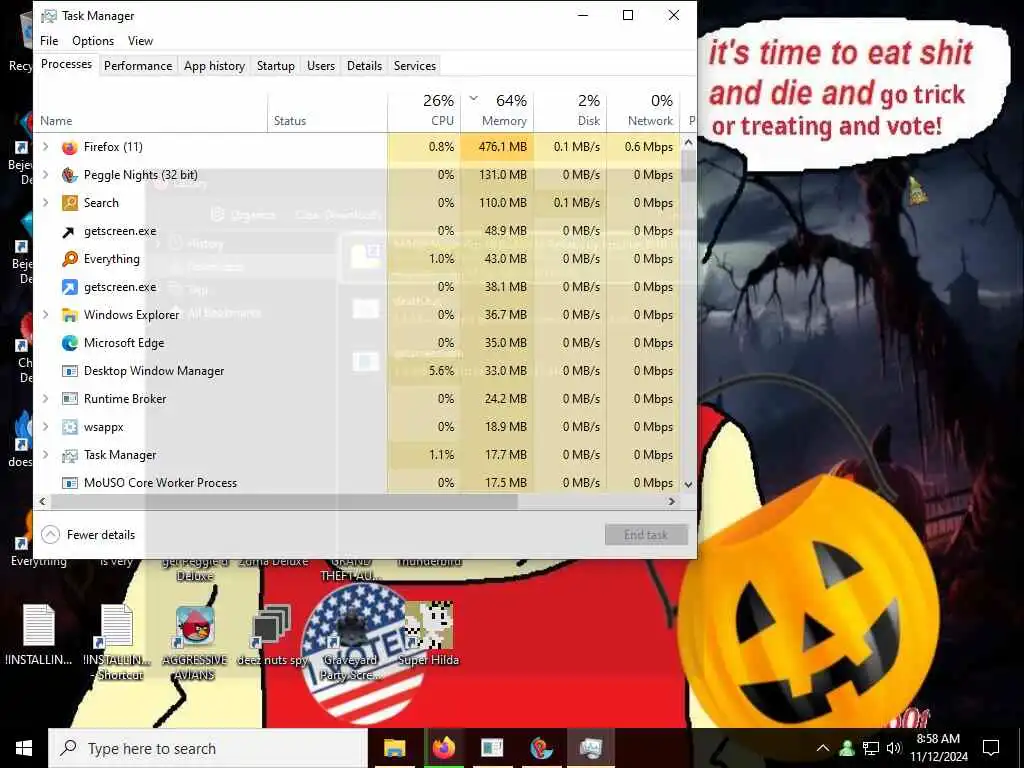Sort by the Disk column header
1024x768 pixels.
(x=570, y=111)
